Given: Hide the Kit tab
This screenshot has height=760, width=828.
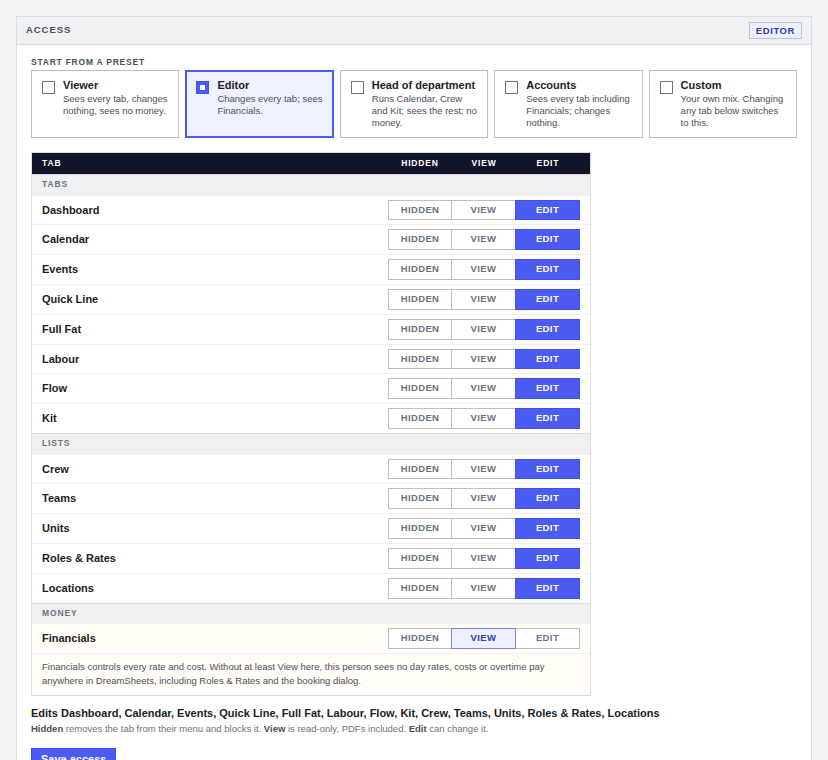Looking at the screenshot, I should click(420, 418).
